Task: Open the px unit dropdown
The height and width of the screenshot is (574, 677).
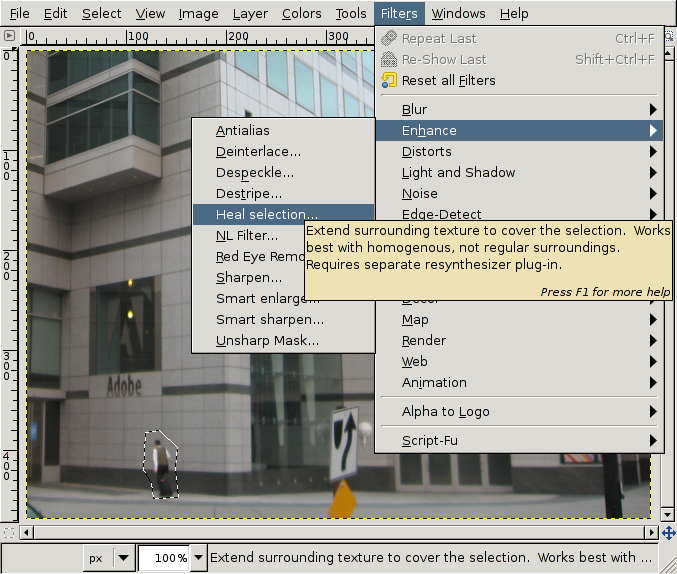Action: (110, 557)
